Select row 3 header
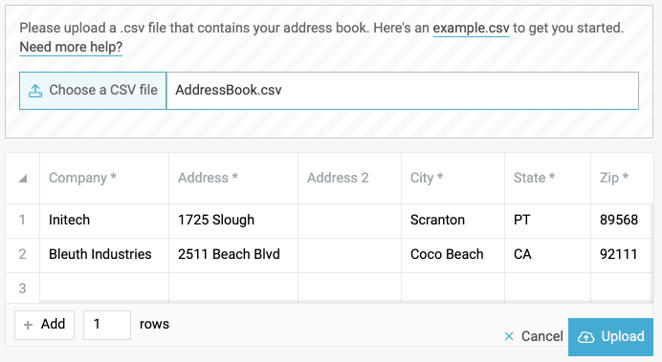This screenshot has height=362, width=662. [22, 289]
